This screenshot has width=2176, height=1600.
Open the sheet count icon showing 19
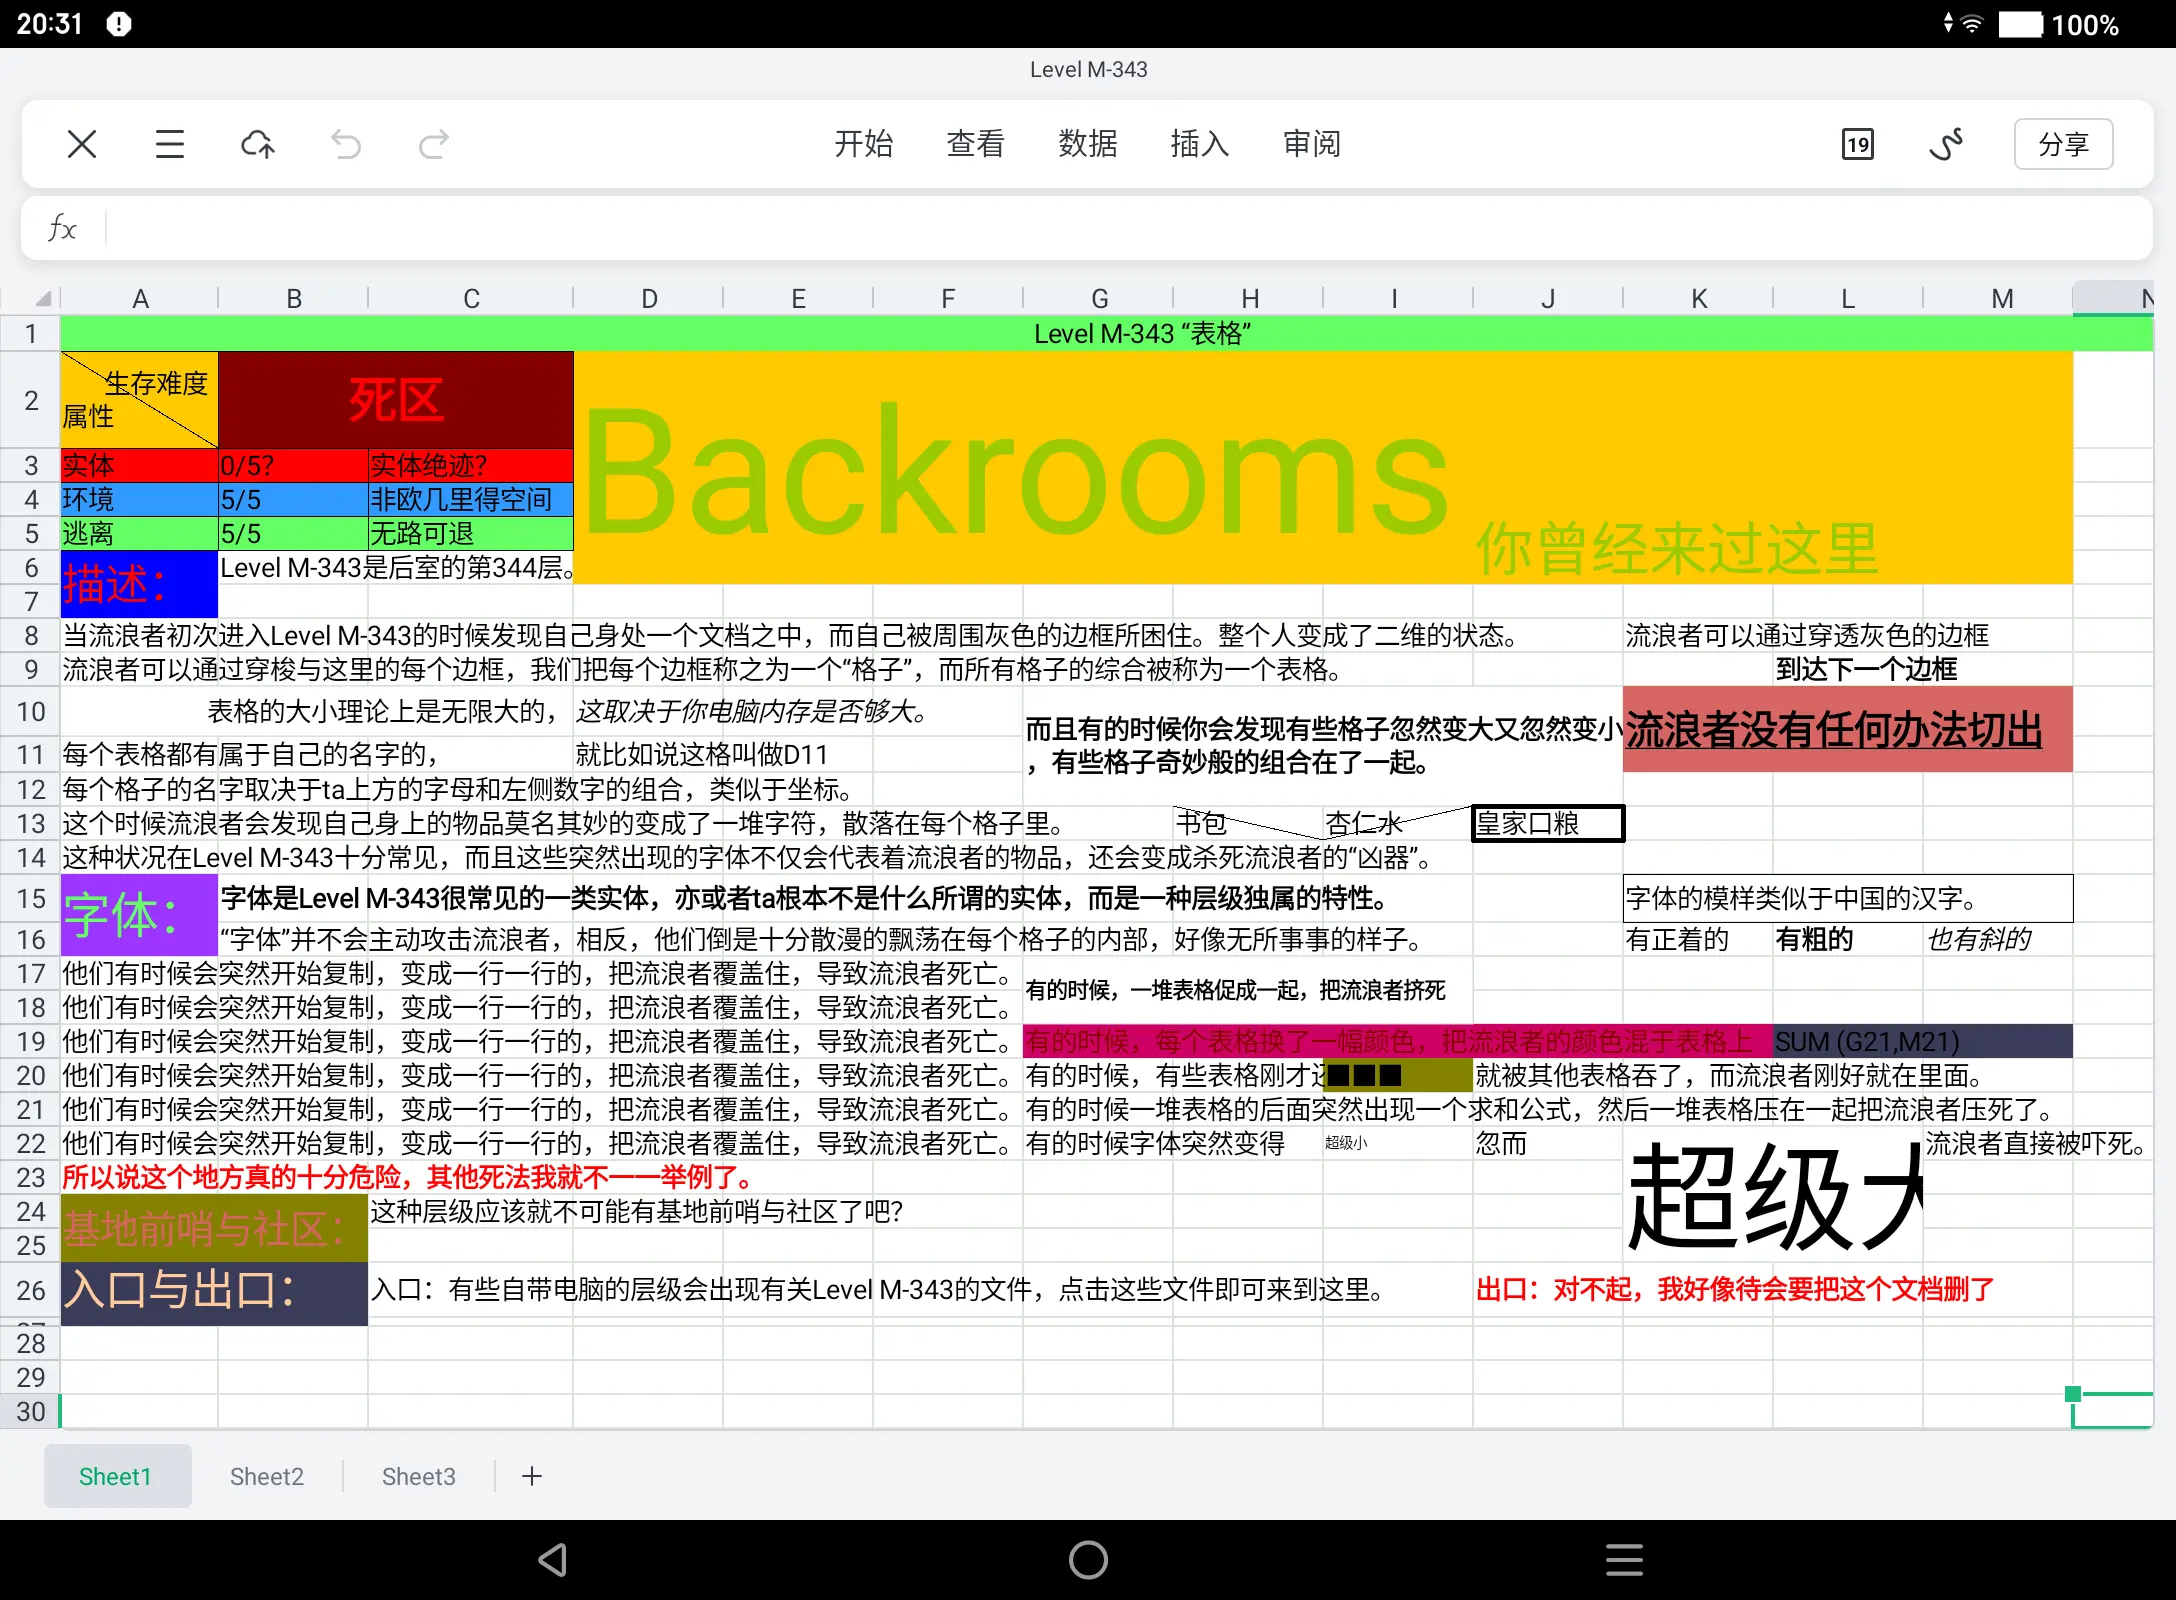1858,144
